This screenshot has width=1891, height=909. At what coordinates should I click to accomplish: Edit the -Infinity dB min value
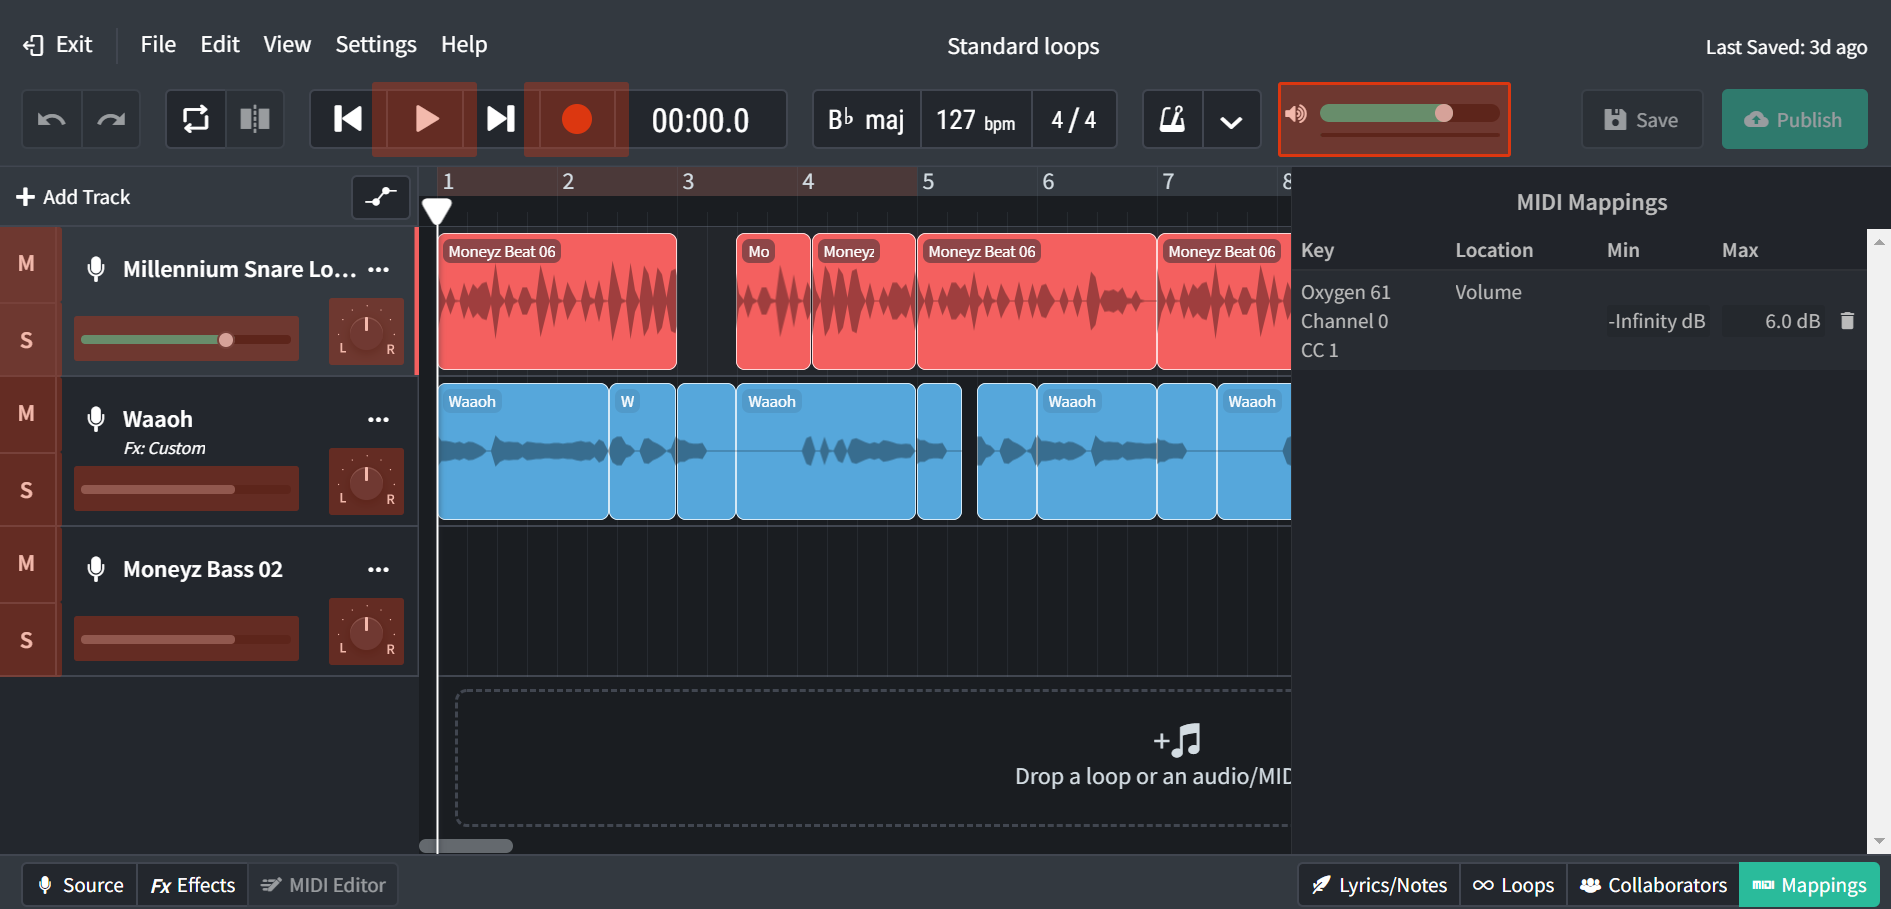coord(1656,321)
